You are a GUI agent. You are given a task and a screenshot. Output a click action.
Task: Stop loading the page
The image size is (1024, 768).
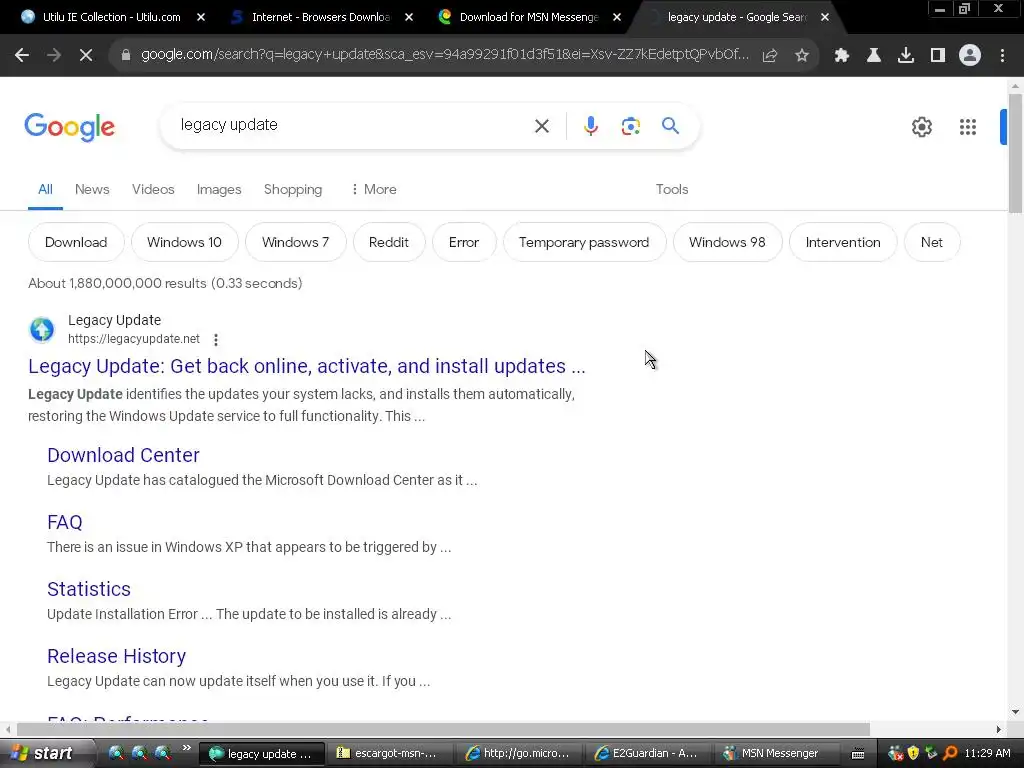[86, 56]
